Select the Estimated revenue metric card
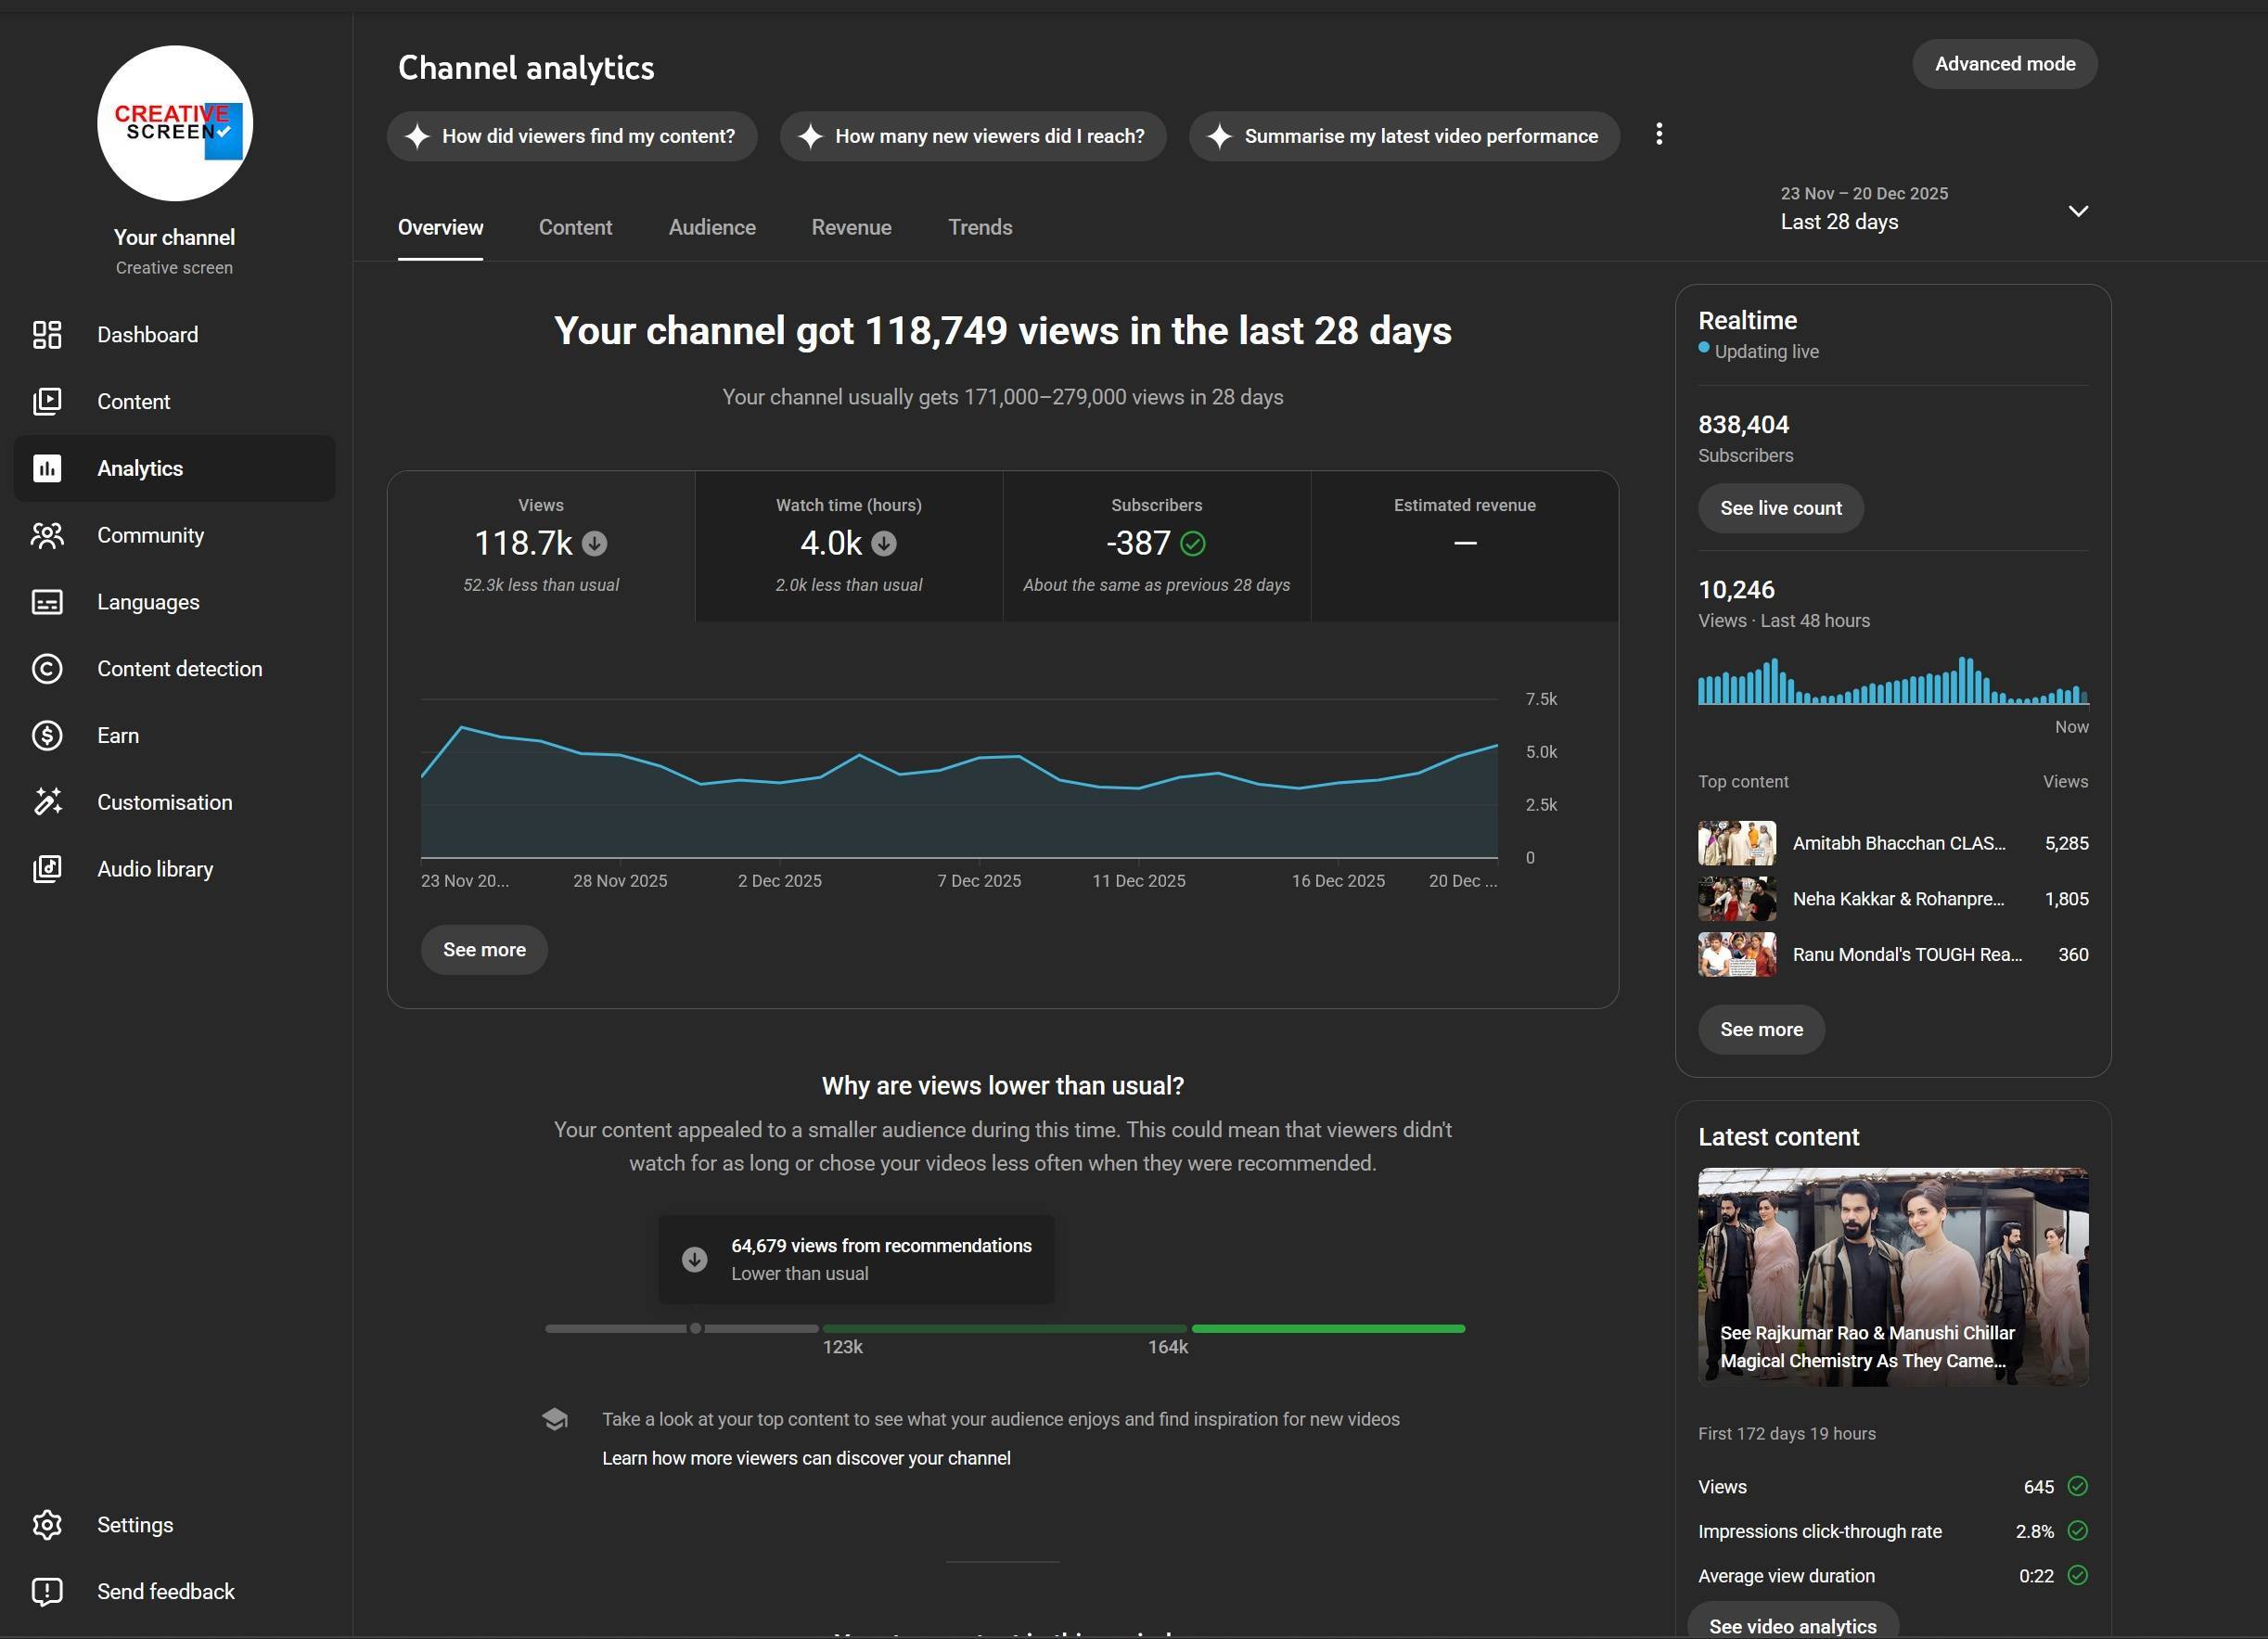The image size is (2268, 1639). [x=1464, y=546]
